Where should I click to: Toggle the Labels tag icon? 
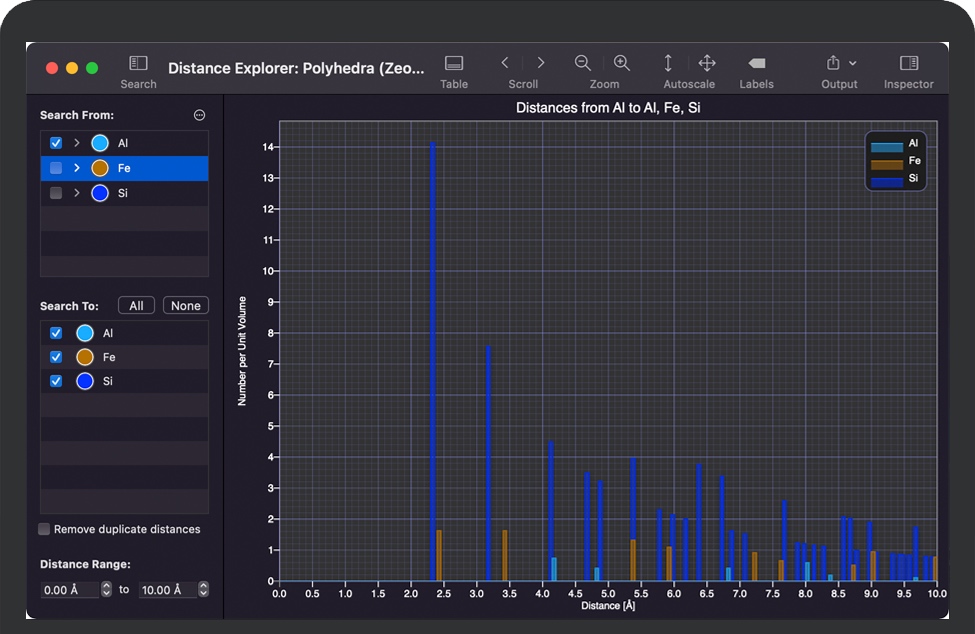757,63
